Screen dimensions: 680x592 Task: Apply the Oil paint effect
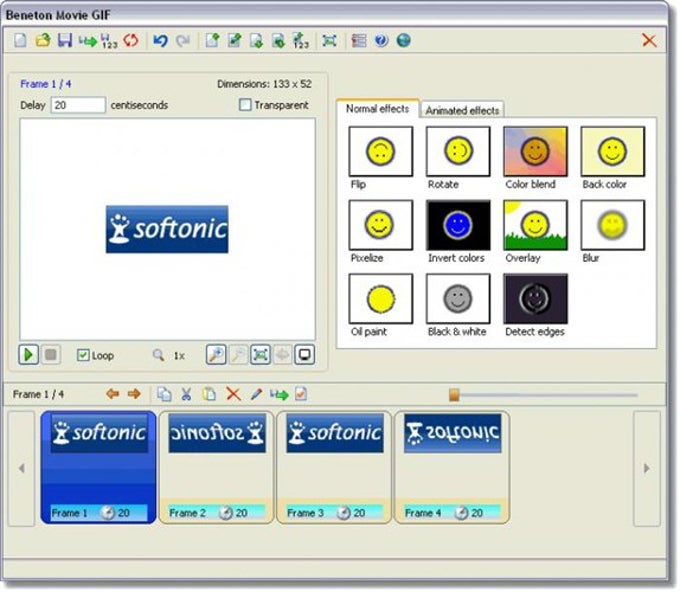[381, 299]
